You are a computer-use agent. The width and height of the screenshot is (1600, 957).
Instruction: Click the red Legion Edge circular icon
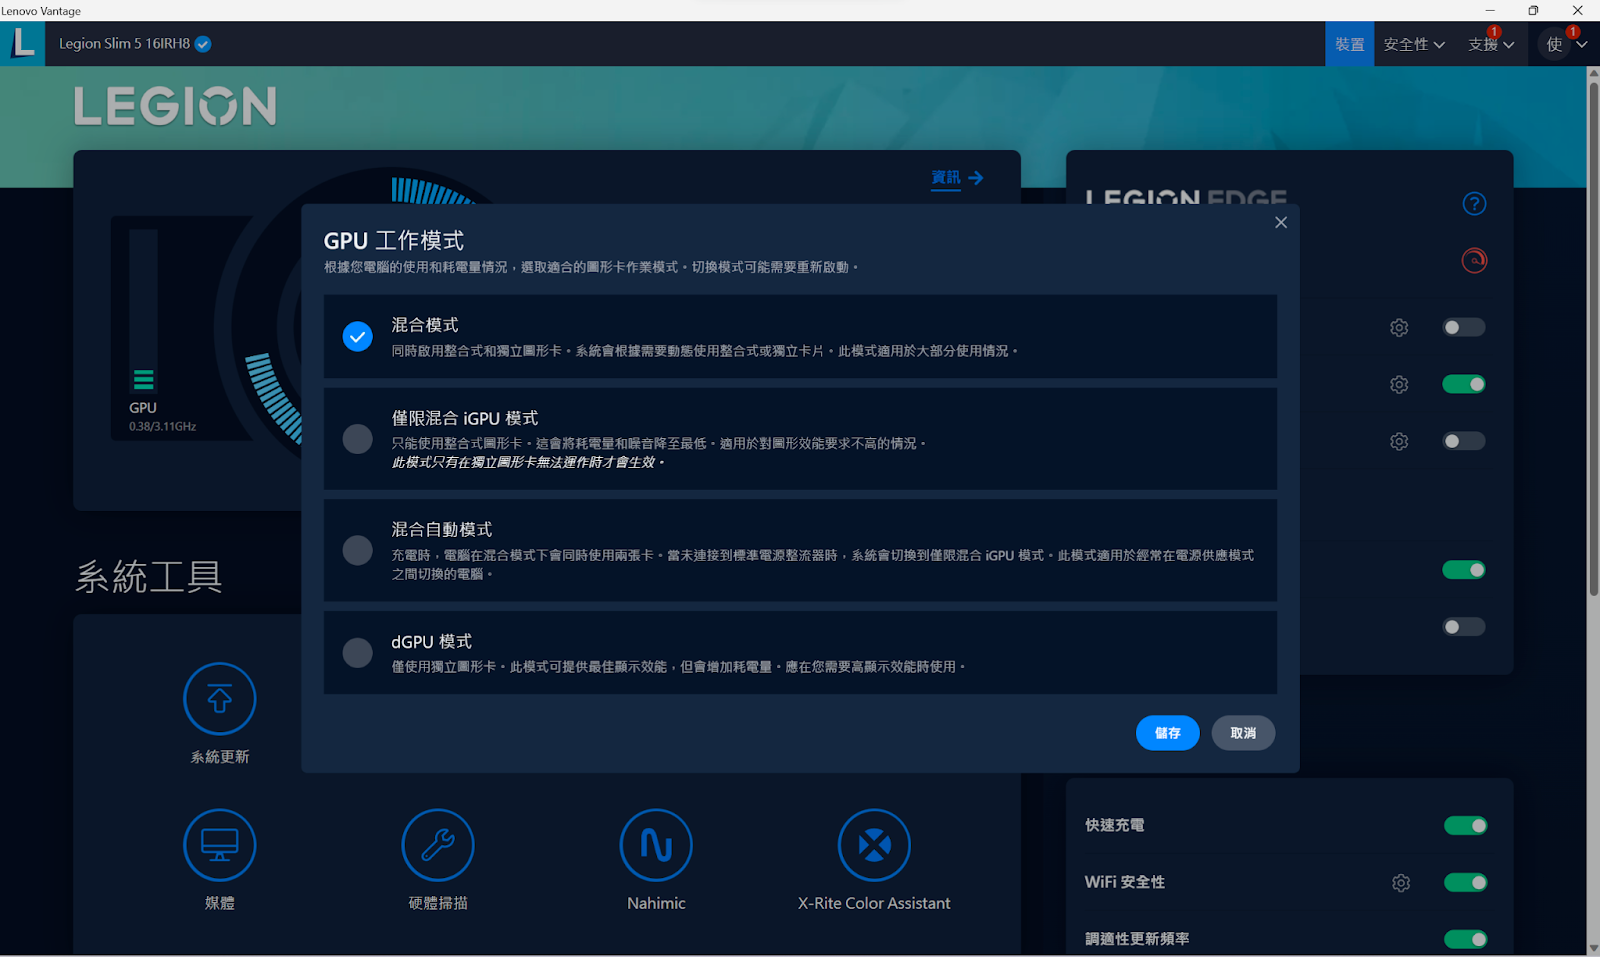1474,261
